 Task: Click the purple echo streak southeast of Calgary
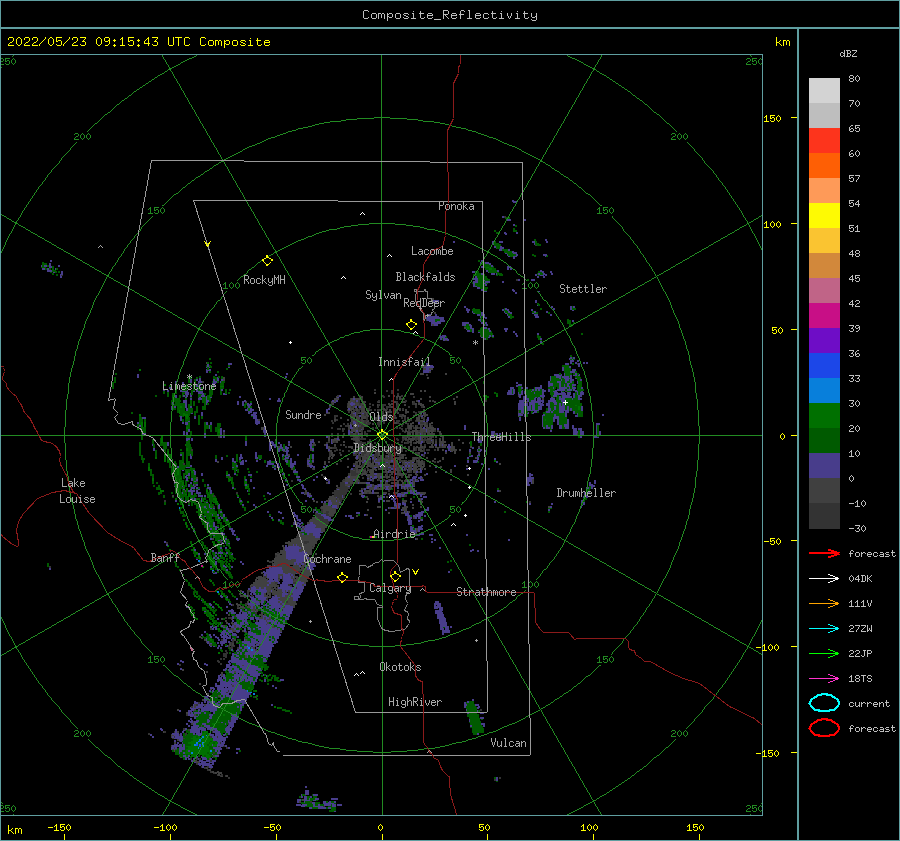(x=441, y=617)
